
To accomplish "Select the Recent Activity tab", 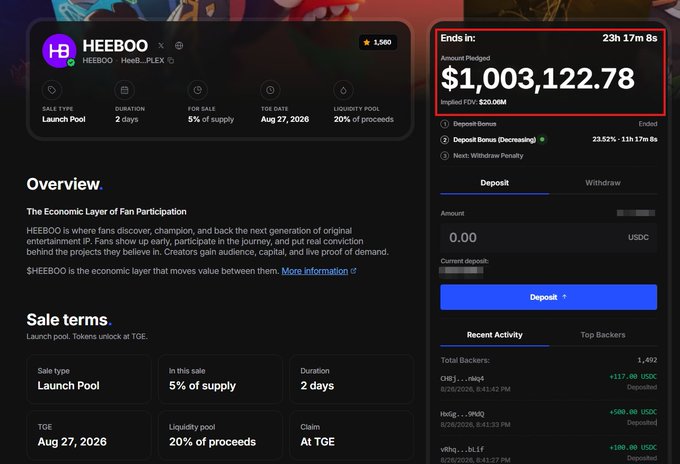I will pyautogui.click(x=494, y=335).
